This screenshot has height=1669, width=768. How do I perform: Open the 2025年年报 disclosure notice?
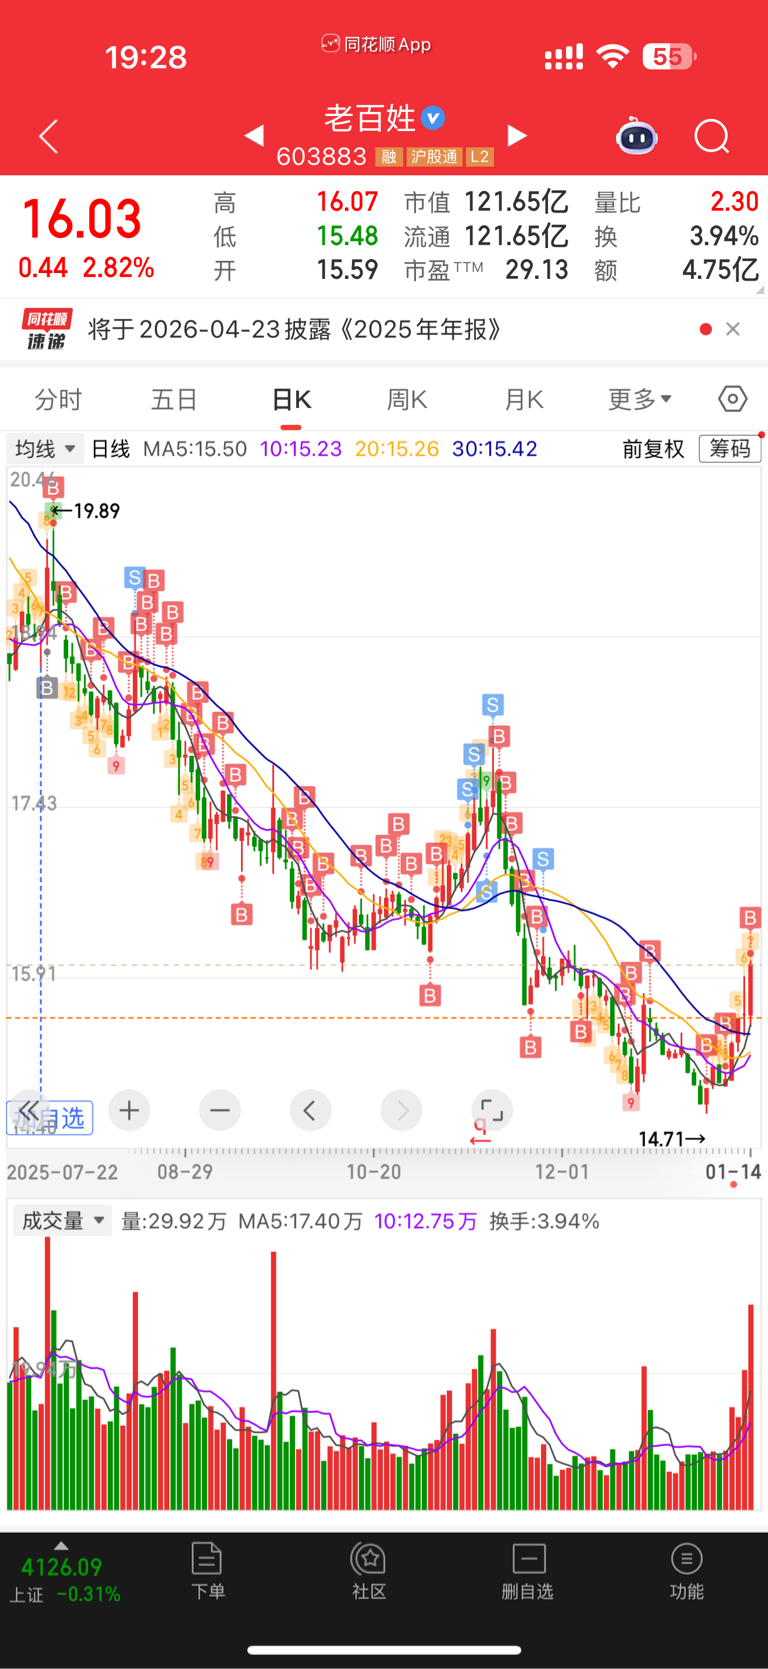pyautogui.click(x=294, y=329)
